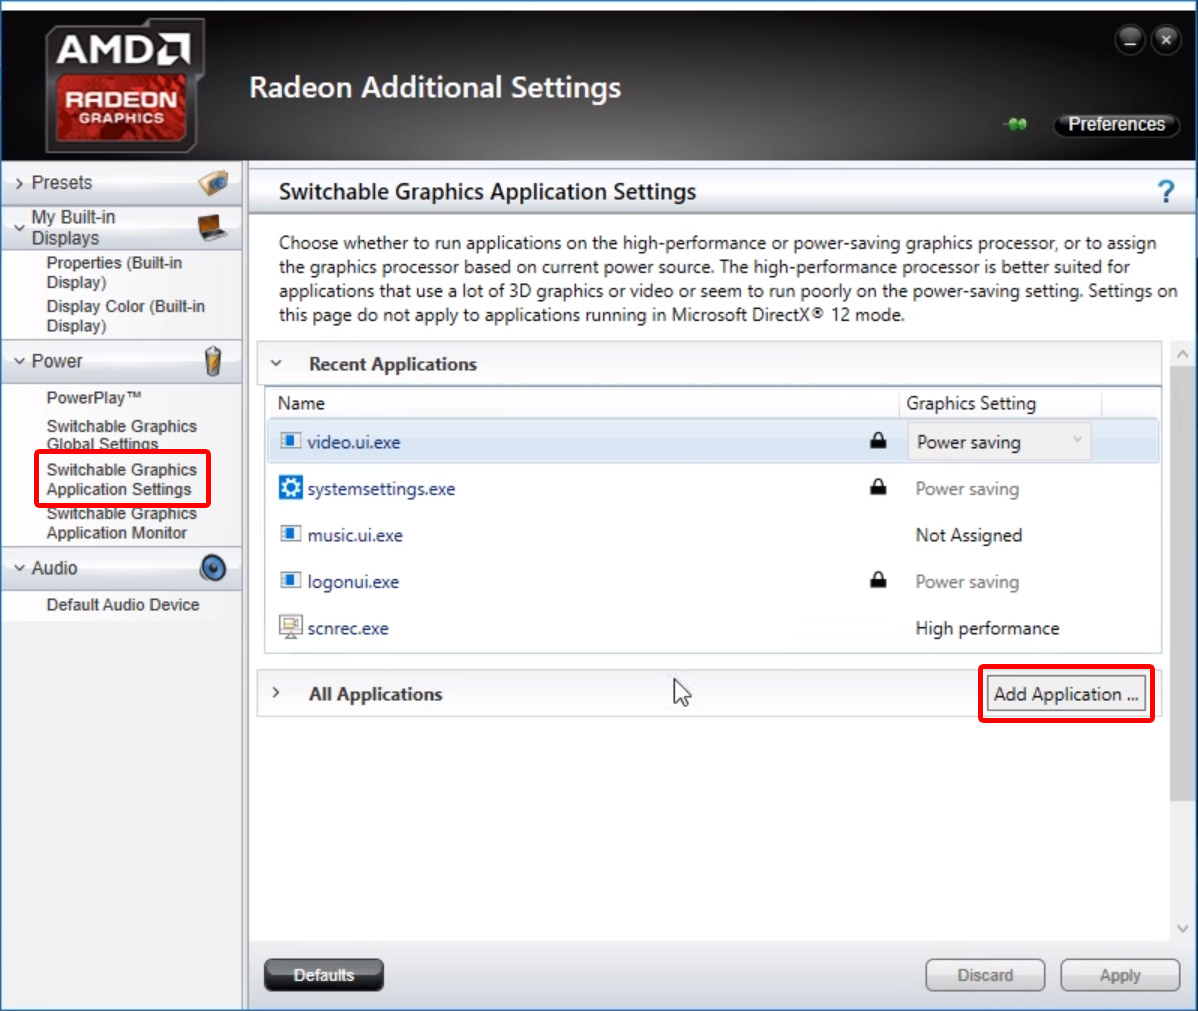The height and width of the screenshot is (1011, 1198).
Task: Open Default Audio Device page
Action: (x=123, y=604)
